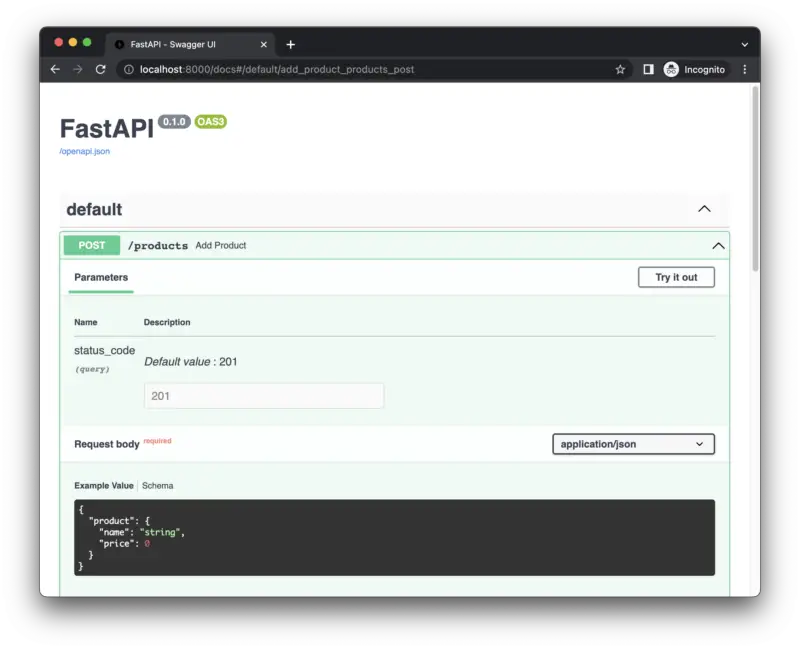Switch to the Schema tab
Viewport: 800px width, 649px height.
[158, 486]
